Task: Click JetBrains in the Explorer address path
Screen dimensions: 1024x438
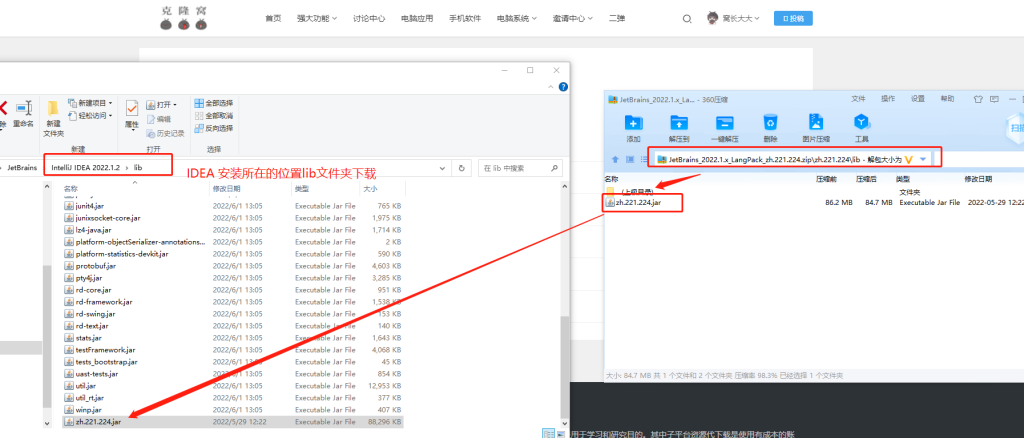Action: click(22, 168)
